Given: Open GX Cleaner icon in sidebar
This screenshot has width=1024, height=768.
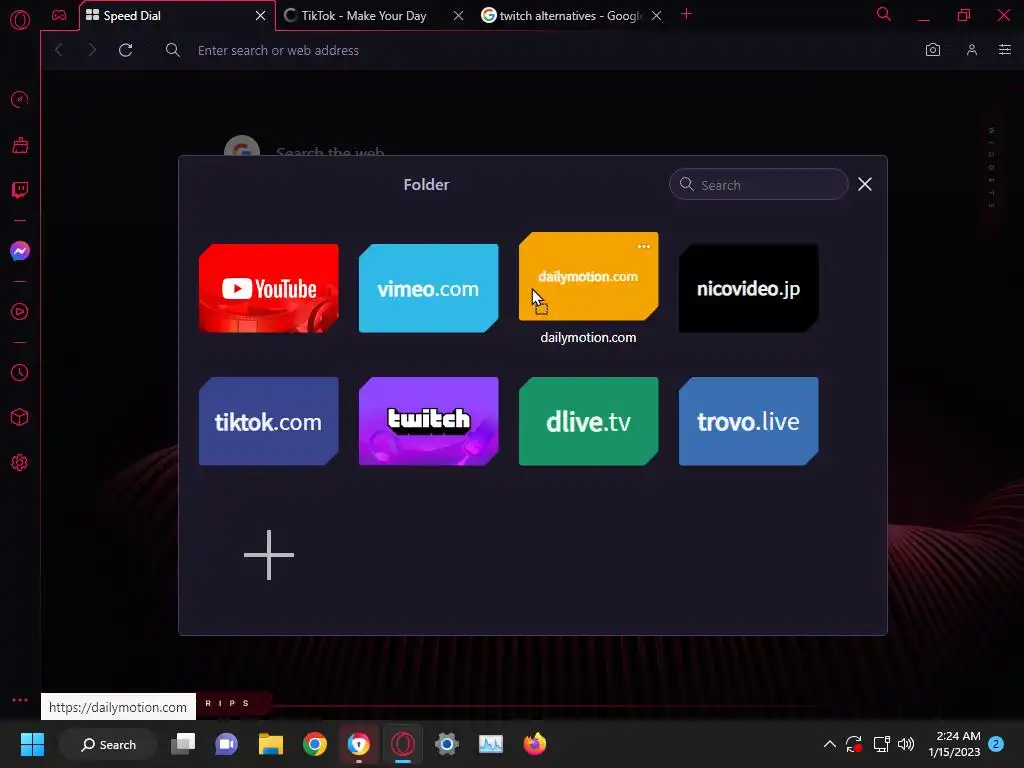Looking at the screenshot, I should point(20,145).
